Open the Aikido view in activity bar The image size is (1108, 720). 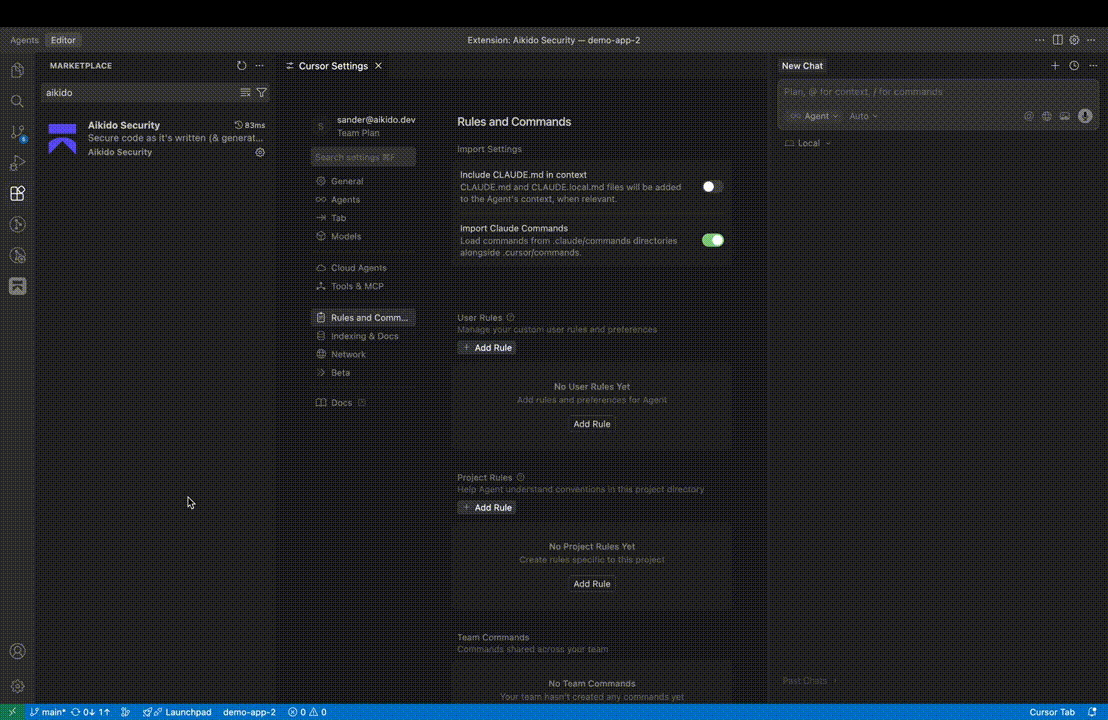(x=17, y=286)
